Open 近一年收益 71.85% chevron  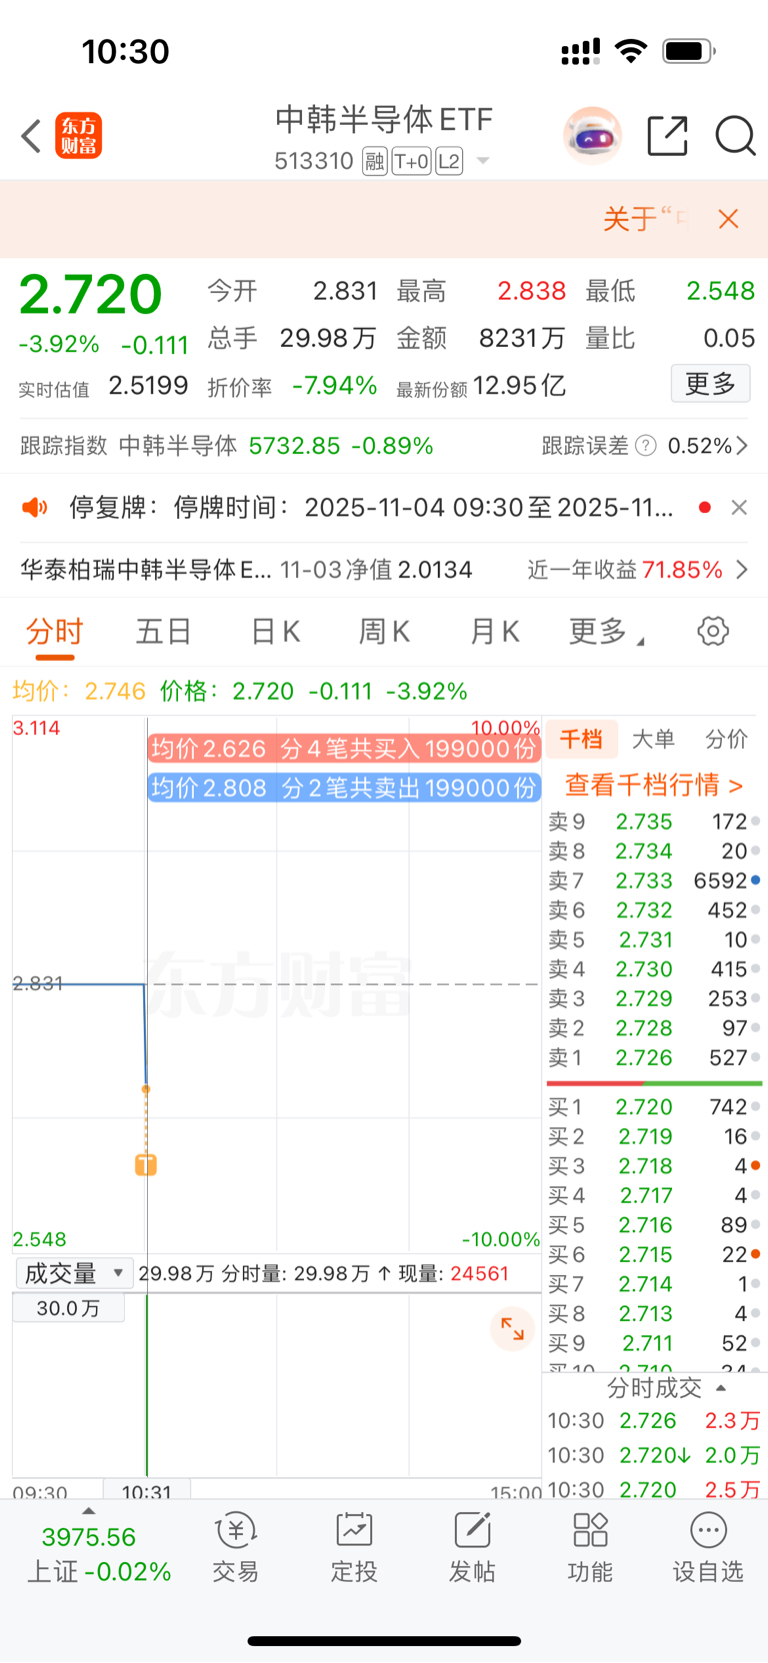point(742,570)
